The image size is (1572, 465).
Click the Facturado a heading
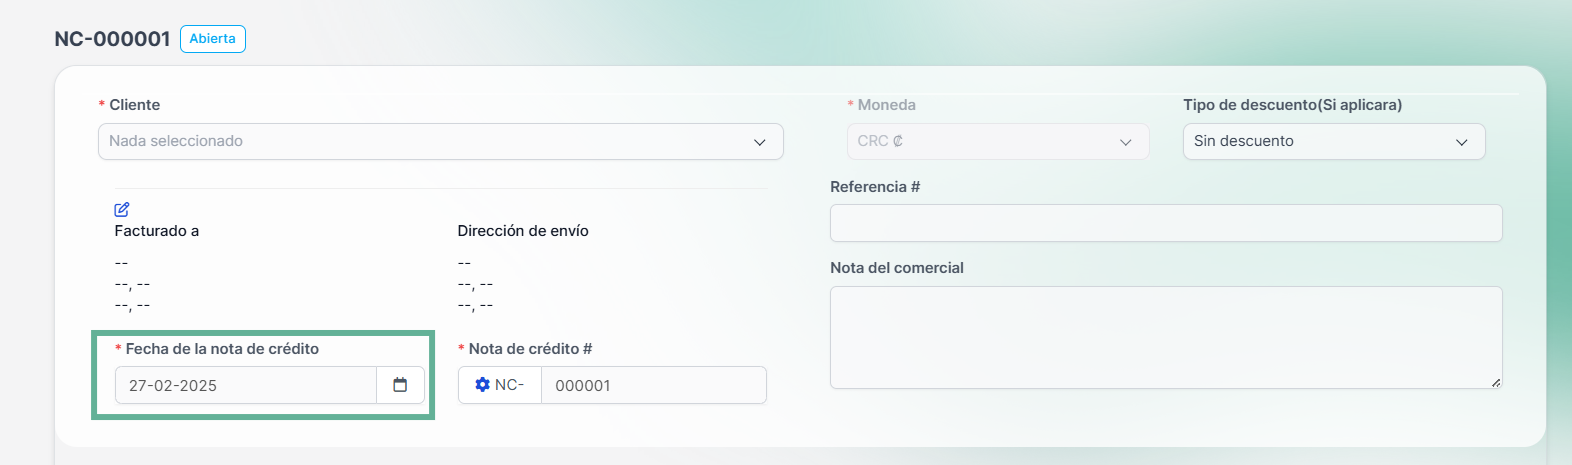pos(157,231)
